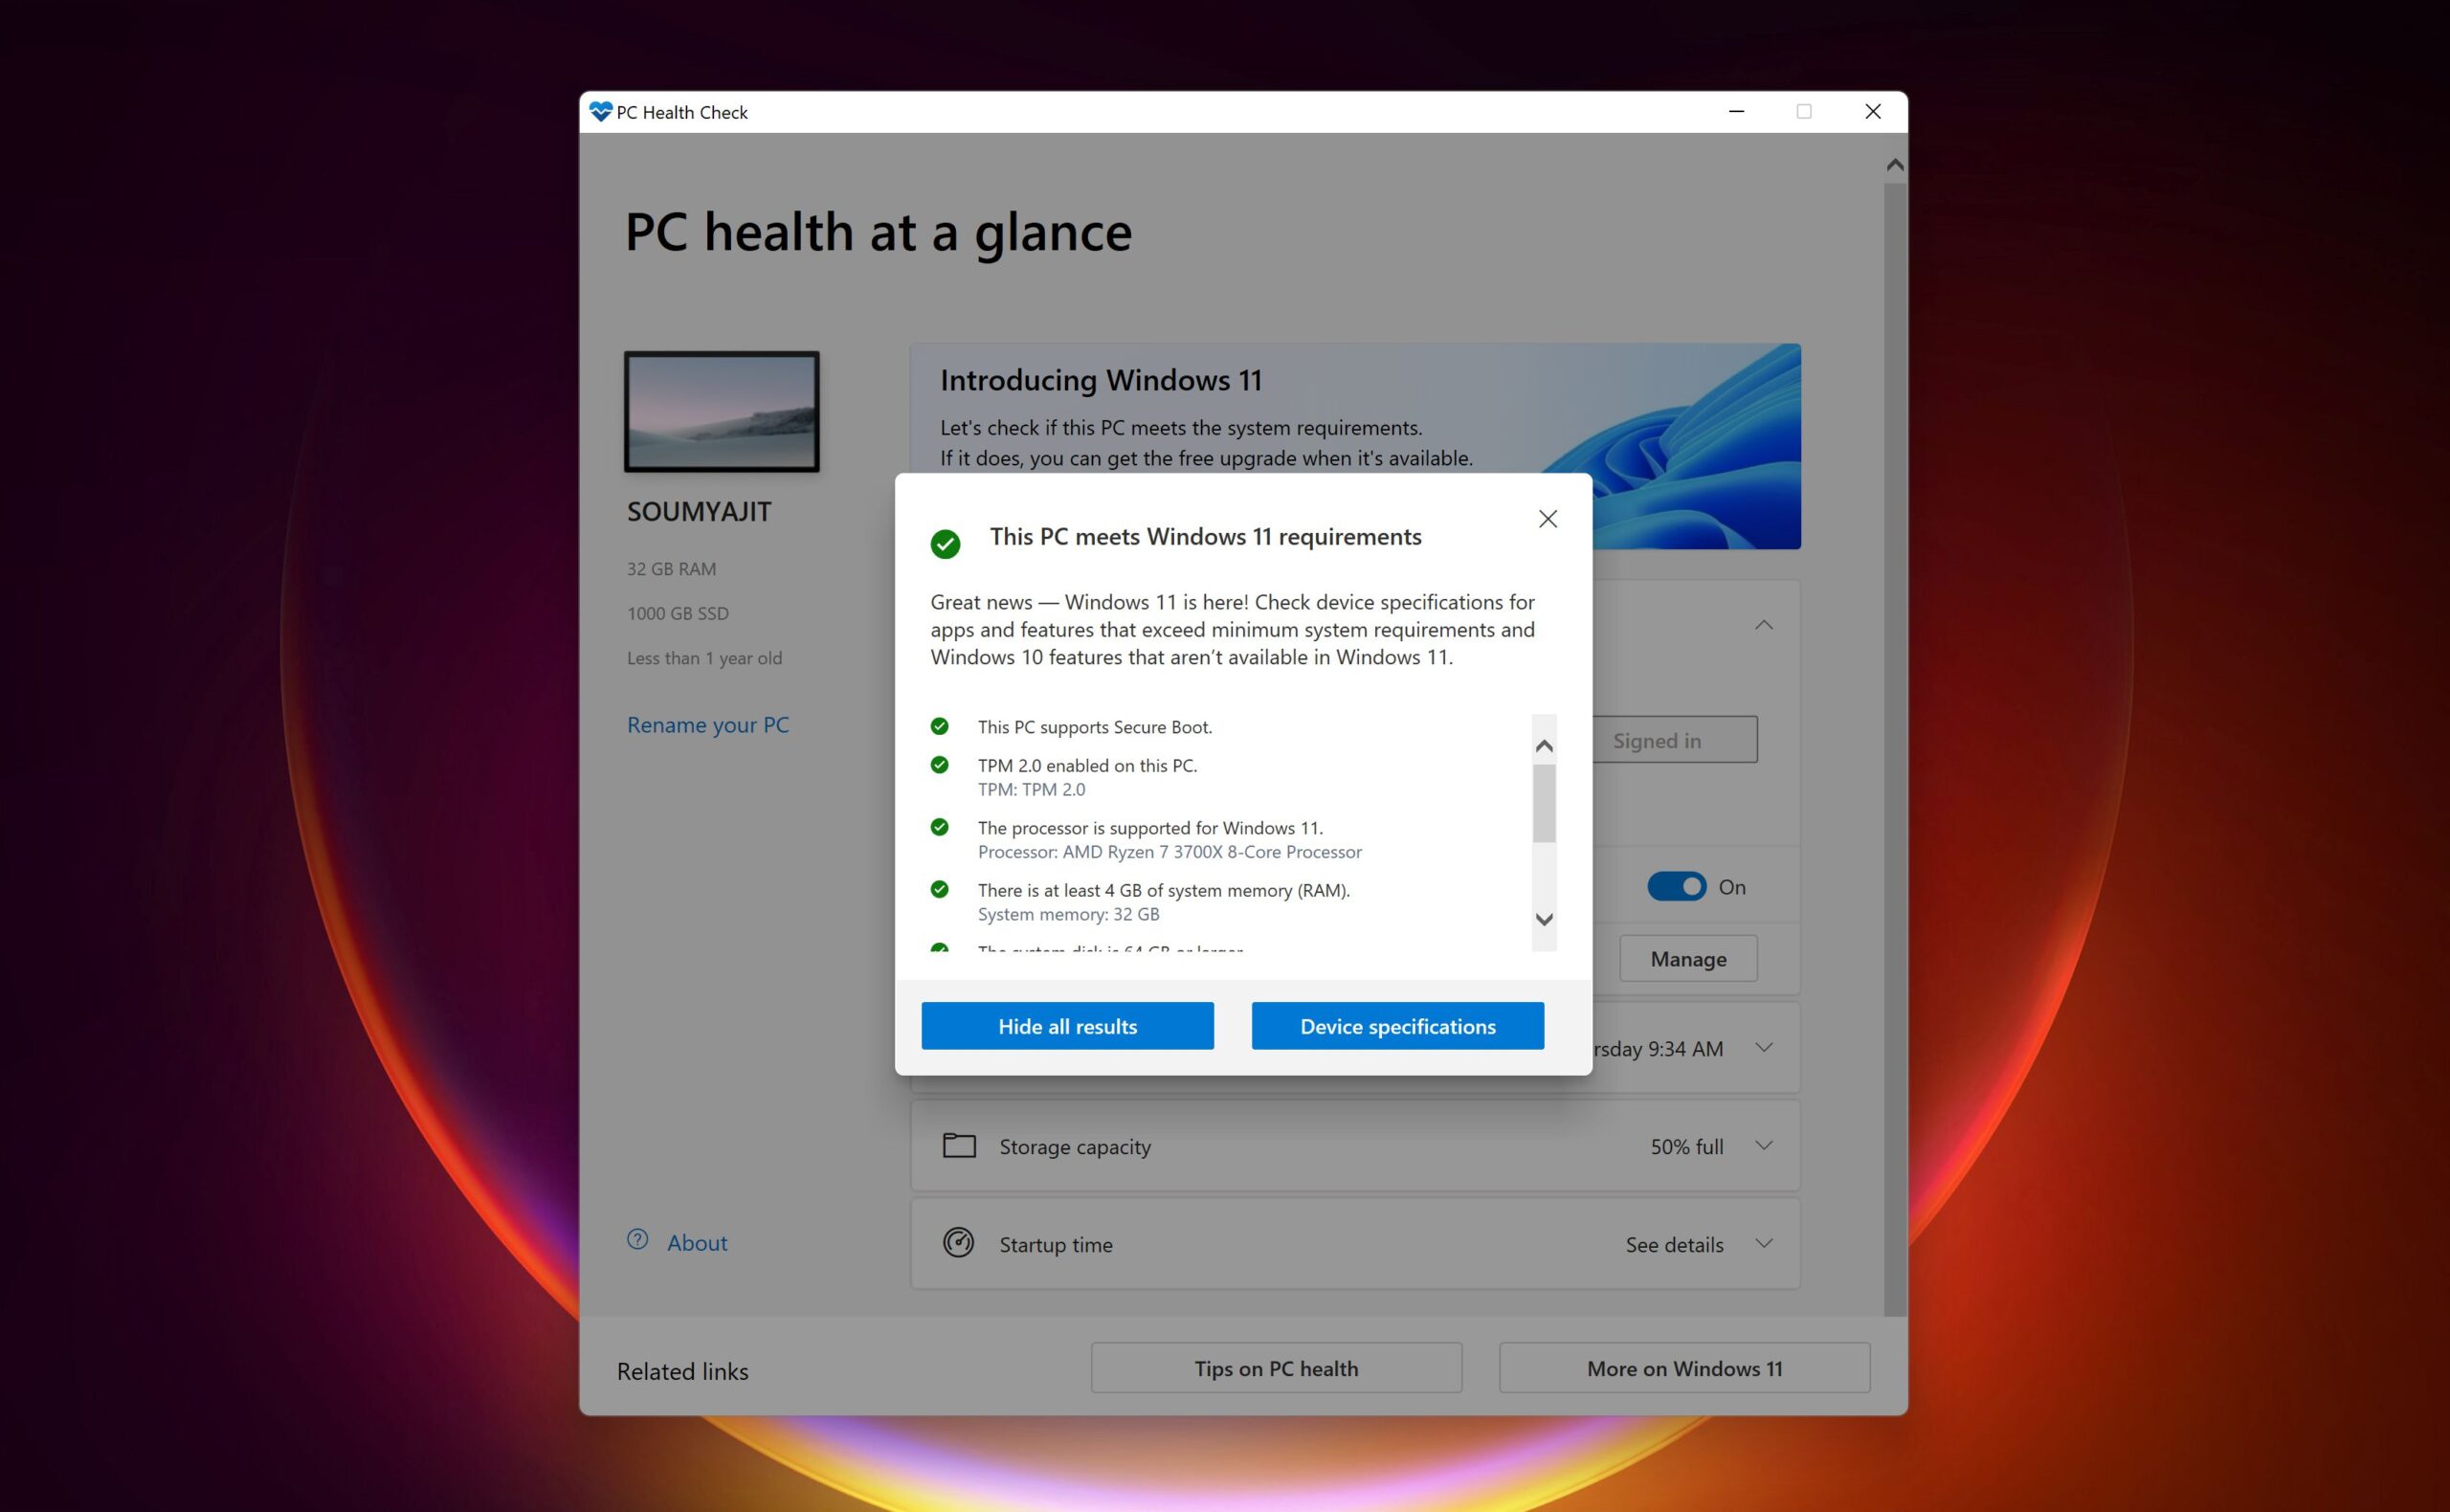Click the 'System memory: 32 GB' text
This screenshot has height=1512, width=2450.
pyautogui.click(x=1068, y=914)
